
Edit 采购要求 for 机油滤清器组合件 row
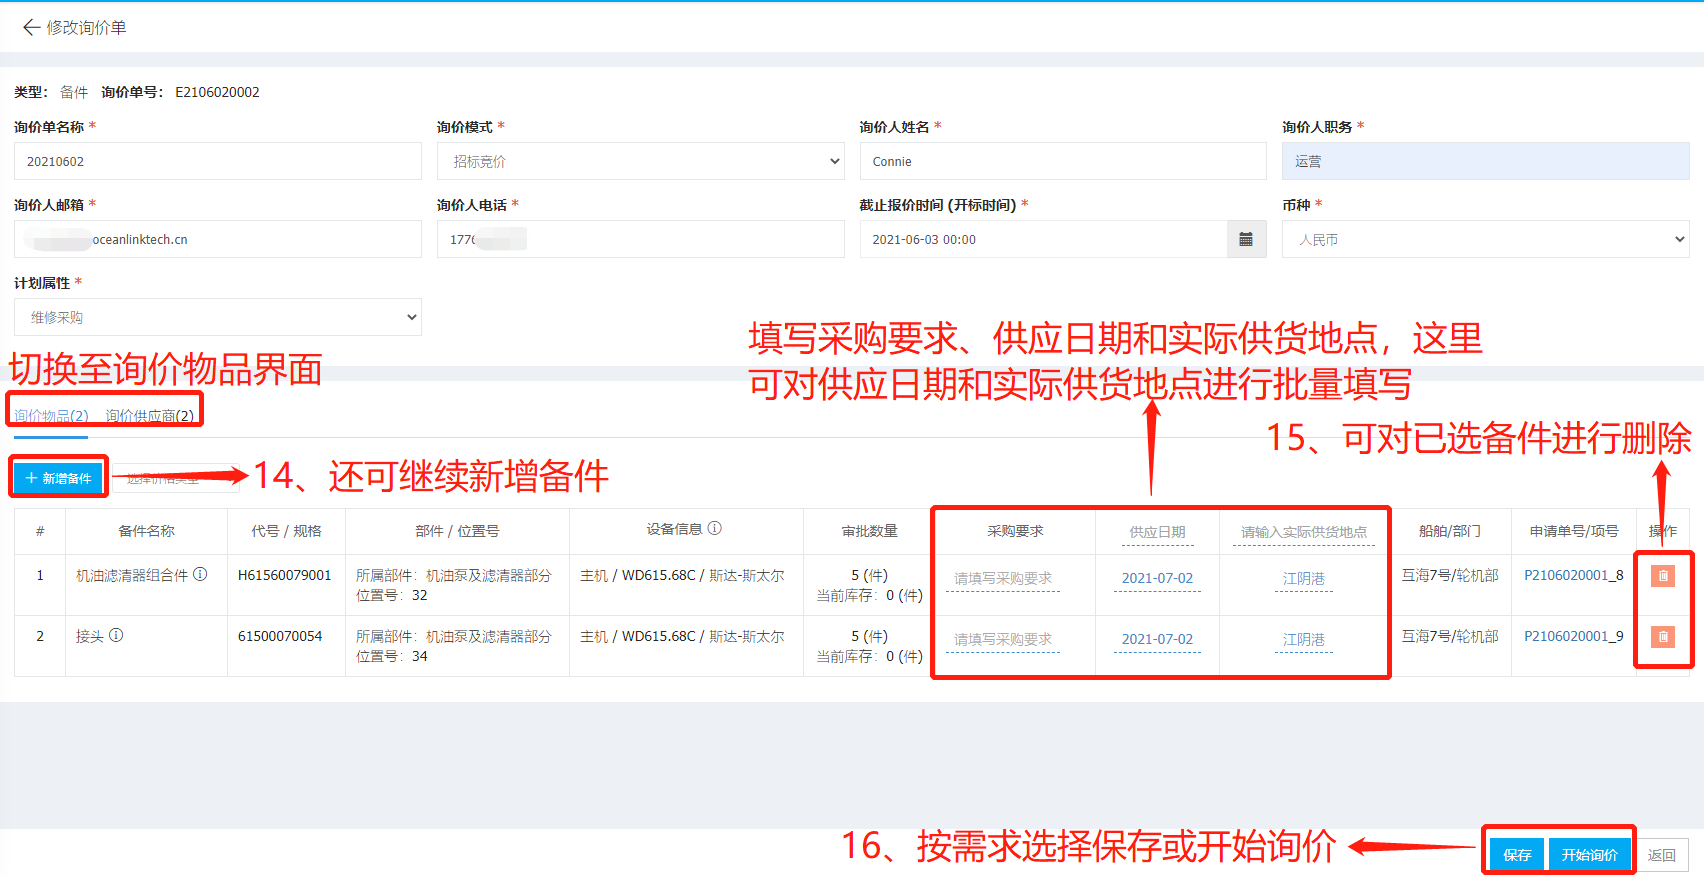(1003, 579)
